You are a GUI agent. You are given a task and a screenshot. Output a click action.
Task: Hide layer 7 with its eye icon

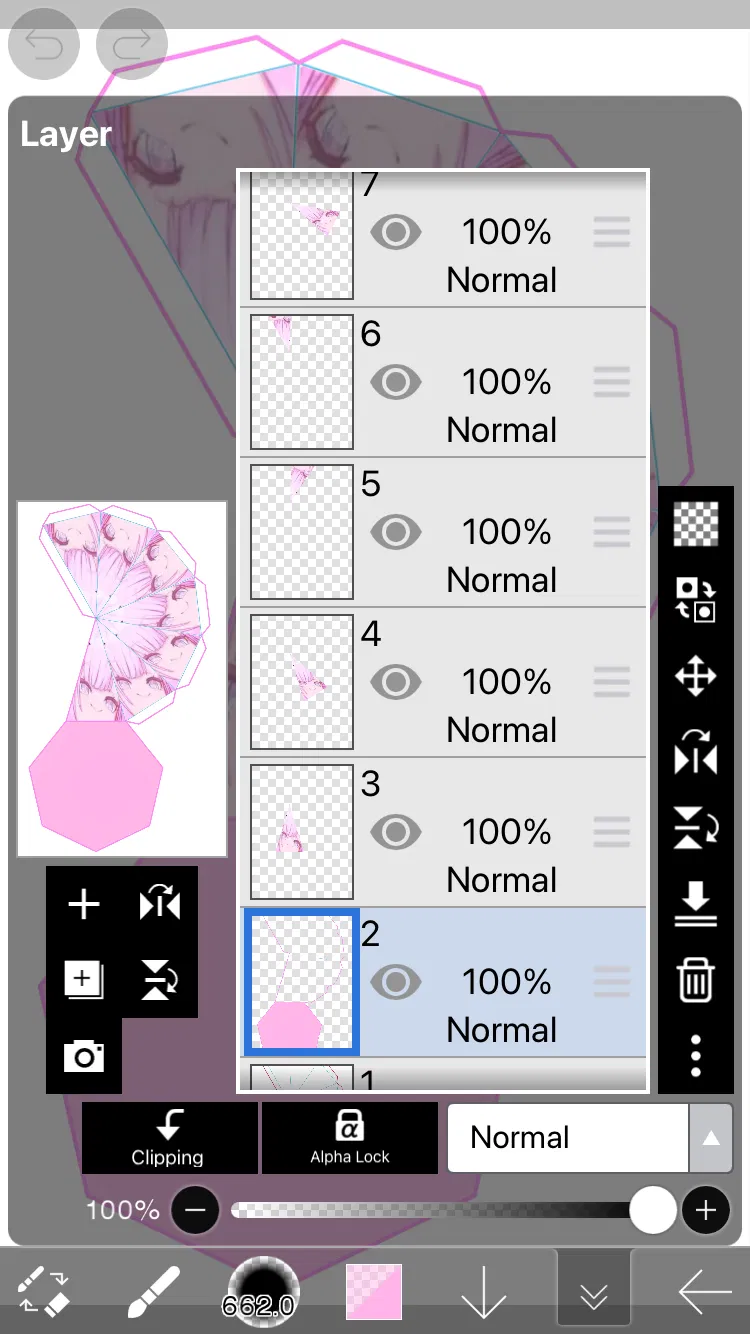pos(396,233)
